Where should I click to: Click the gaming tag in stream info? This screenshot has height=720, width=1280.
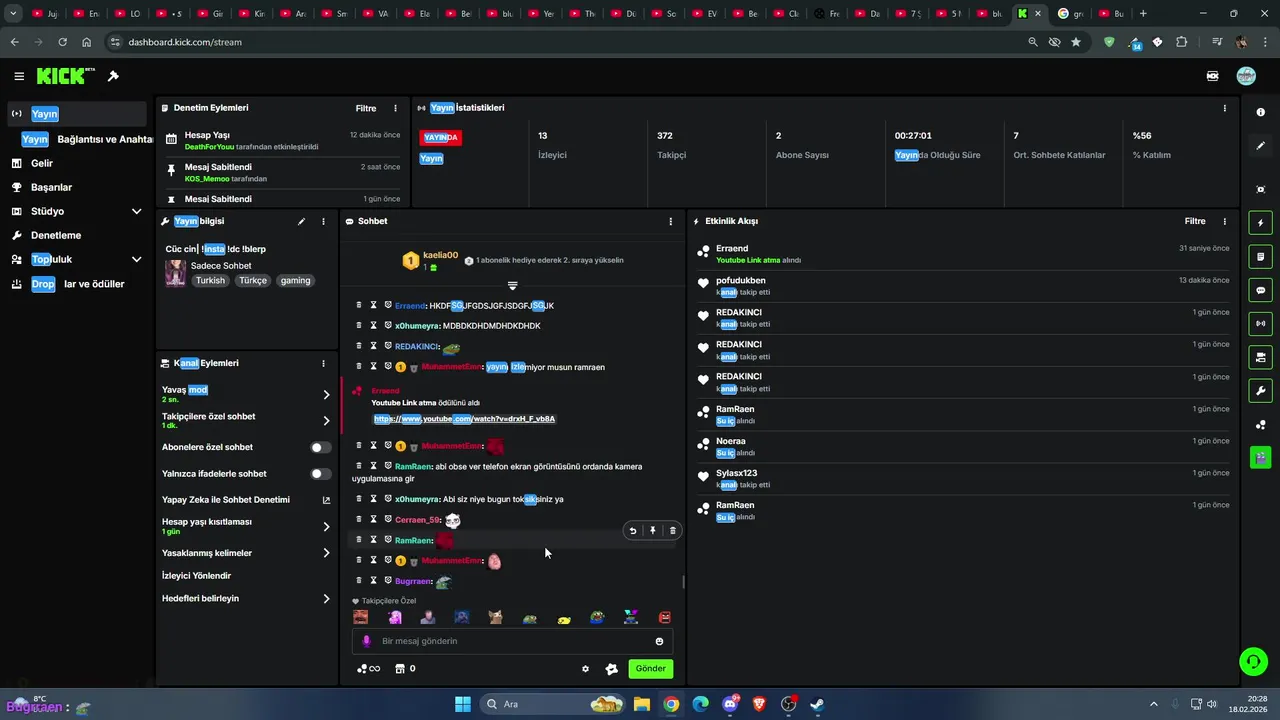pyautogui.click(x=295, y=281)
